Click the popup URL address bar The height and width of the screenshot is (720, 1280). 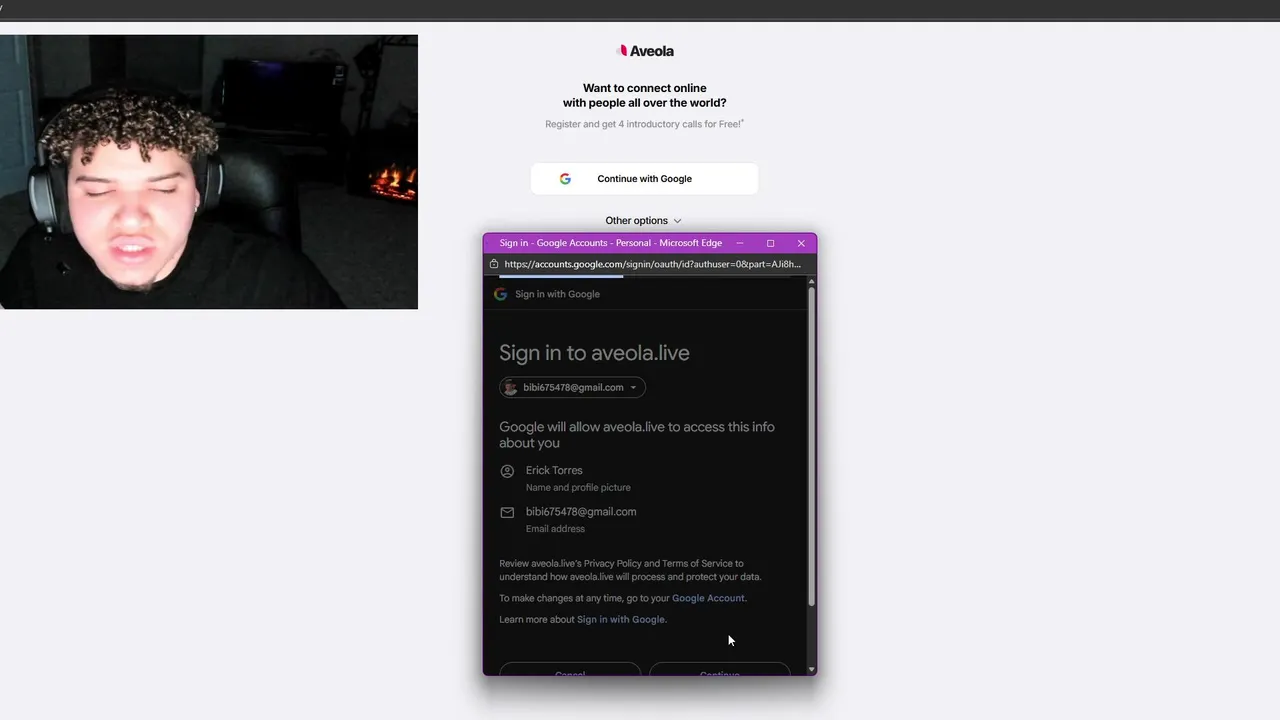pyautogui.click(x=651, y=264)
